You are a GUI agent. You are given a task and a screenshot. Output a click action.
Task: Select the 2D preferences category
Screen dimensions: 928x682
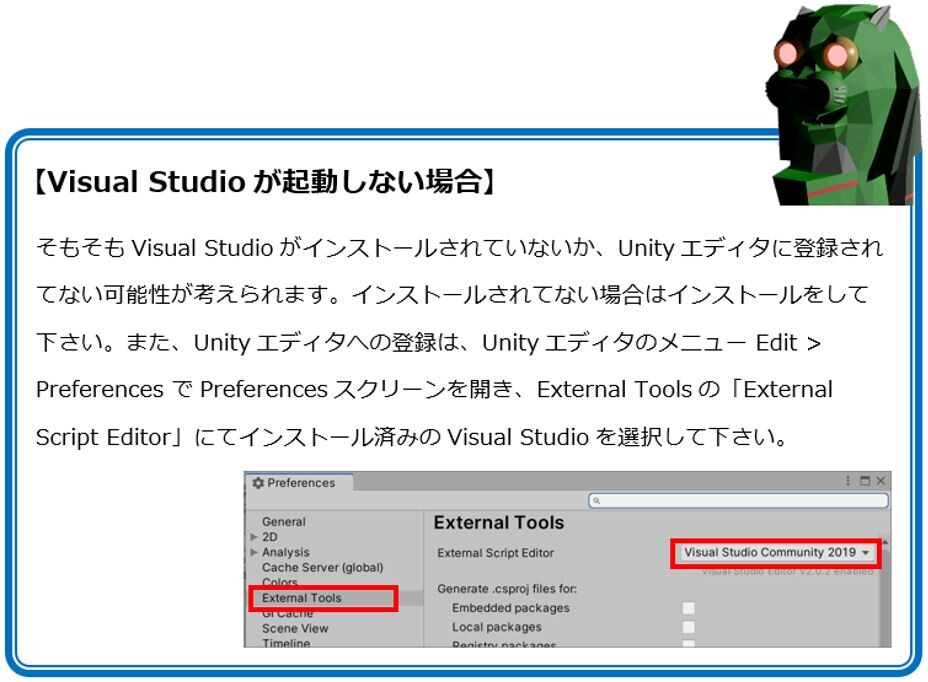[x=269, y=537]
